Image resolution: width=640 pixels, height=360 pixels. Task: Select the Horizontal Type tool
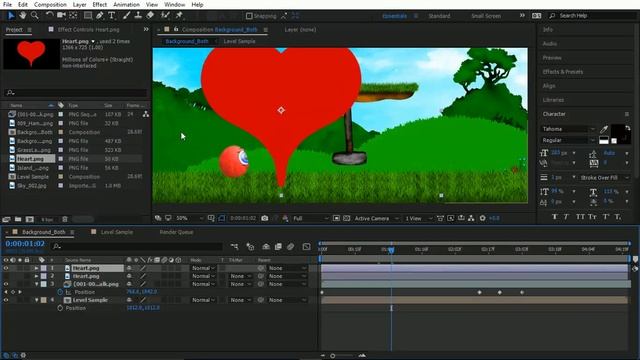[111, 16]
